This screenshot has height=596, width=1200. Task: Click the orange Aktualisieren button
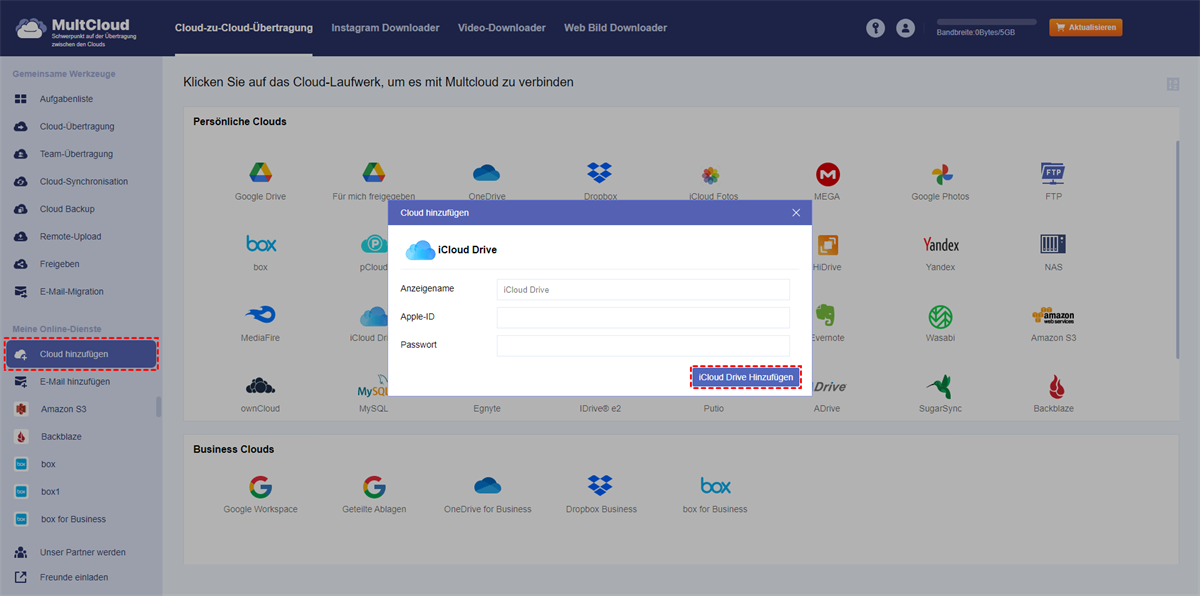(x=1085, y=28)
